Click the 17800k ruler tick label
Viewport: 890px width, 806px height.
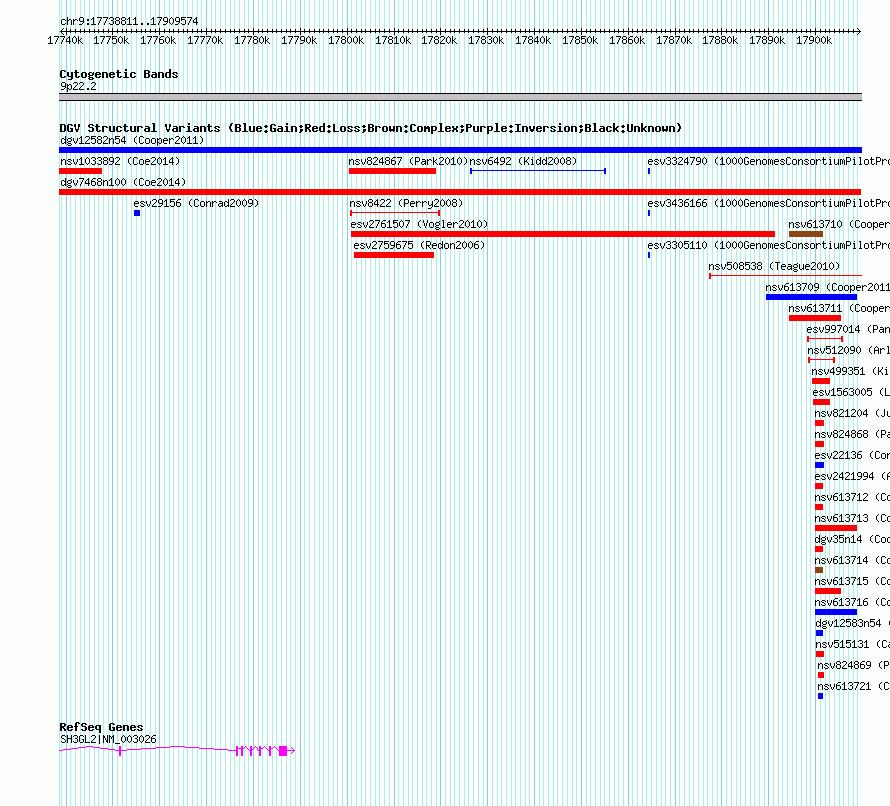(346, 40)
